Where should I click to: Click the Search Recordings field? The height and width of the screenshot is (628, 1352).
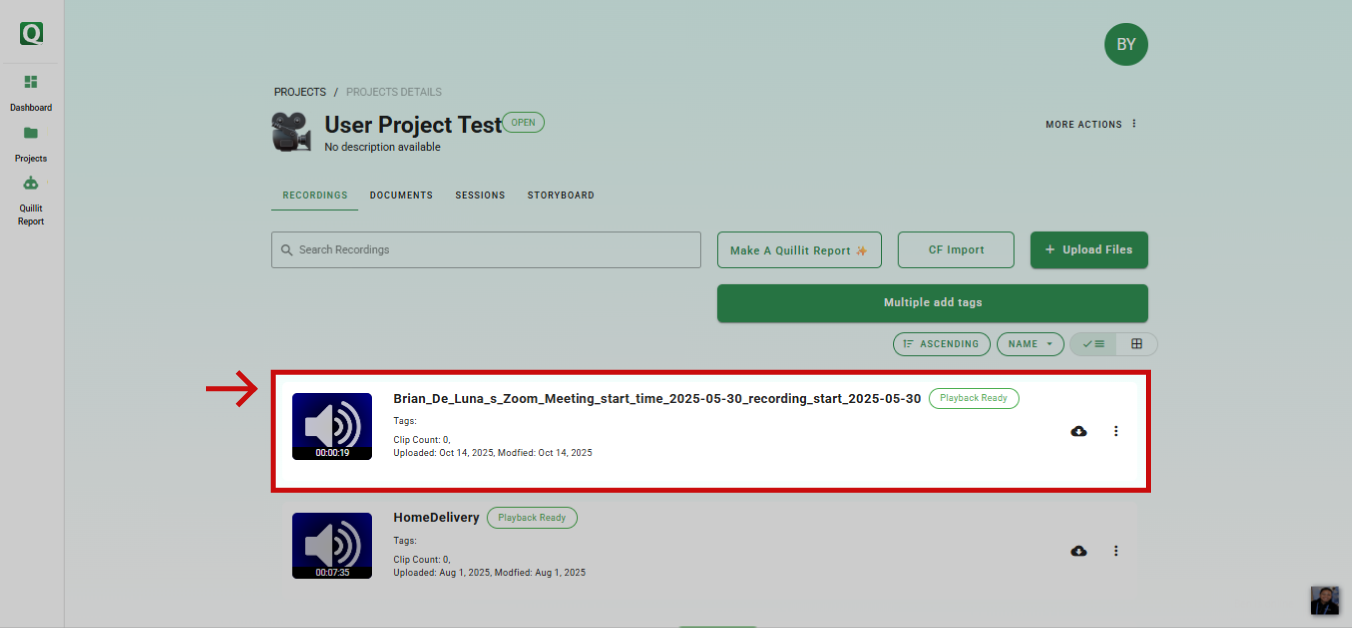486,250
